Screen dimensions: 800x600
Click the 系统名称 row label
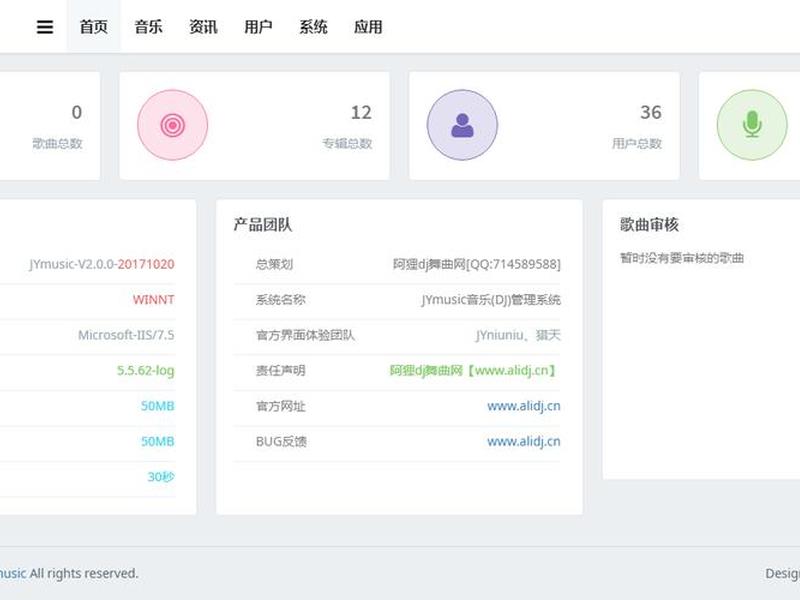tap(281, 299)
